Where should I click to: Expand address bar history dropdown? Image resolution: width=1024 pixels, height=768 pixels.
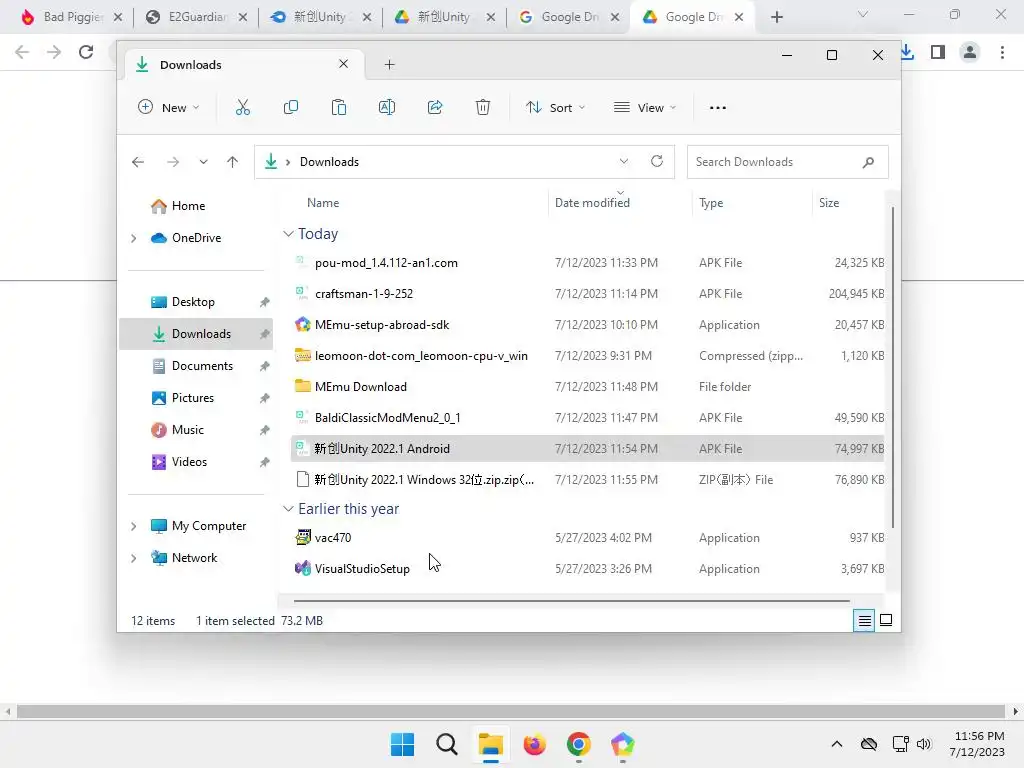click(624, 161)
